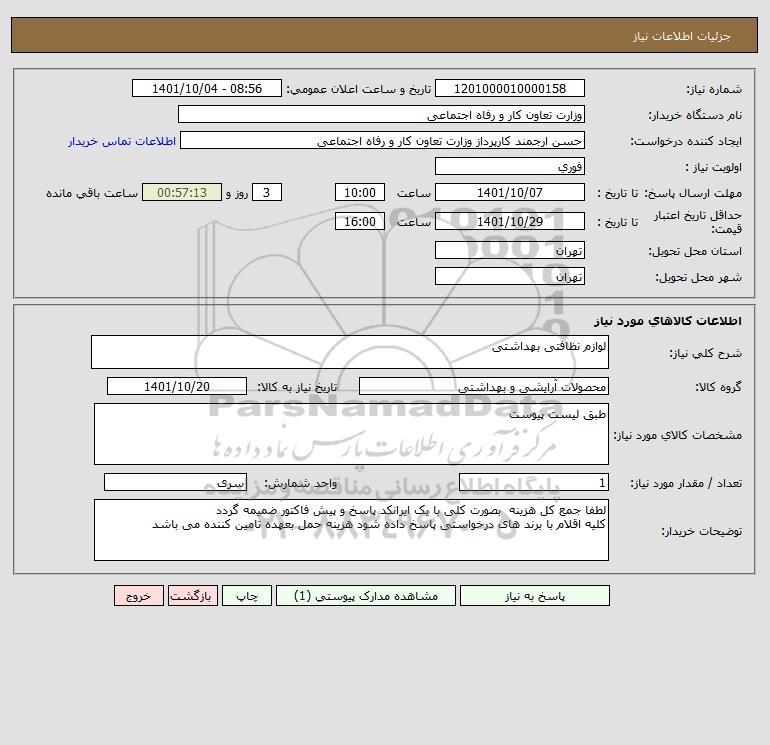Click label 'اولویت نیاز :'
The width and height of the screenshot is (770, 745).
(x=714, y=167)
